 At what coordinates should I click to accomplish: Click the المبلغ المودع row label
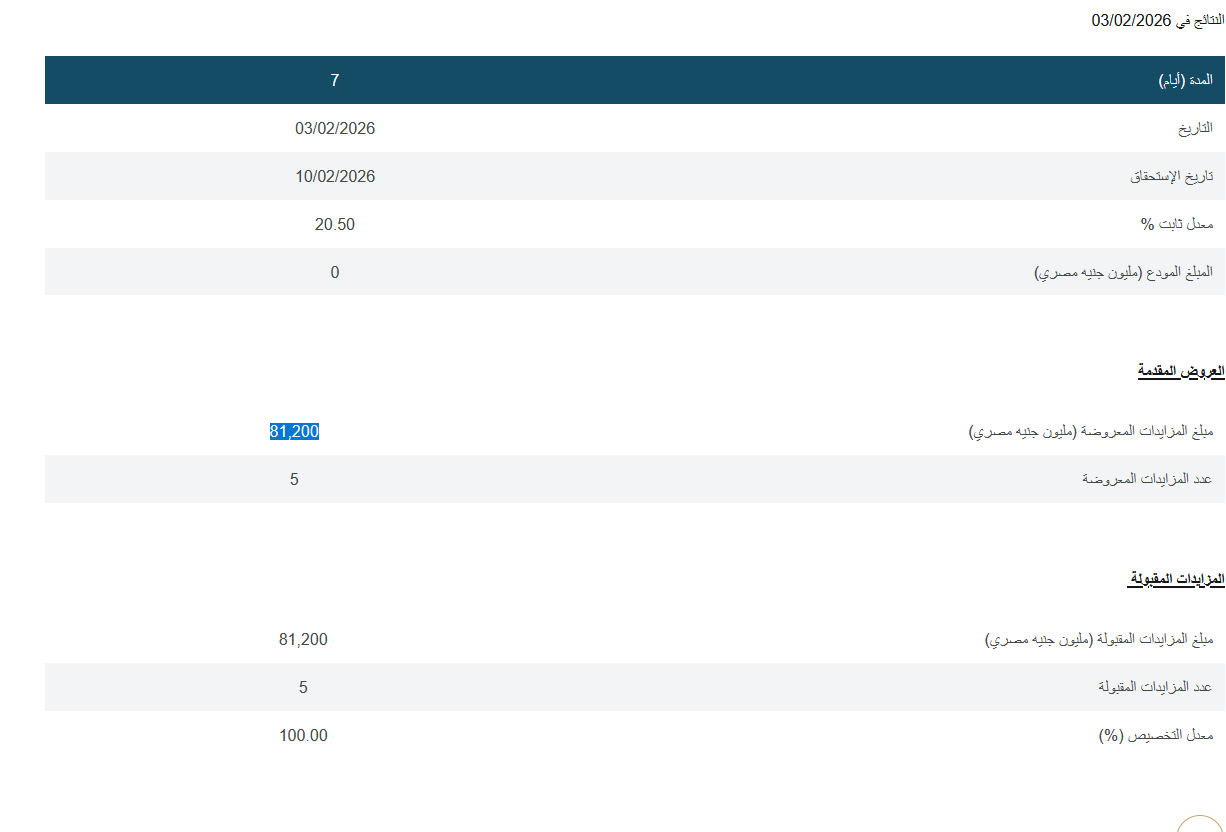pos(1123,272)
